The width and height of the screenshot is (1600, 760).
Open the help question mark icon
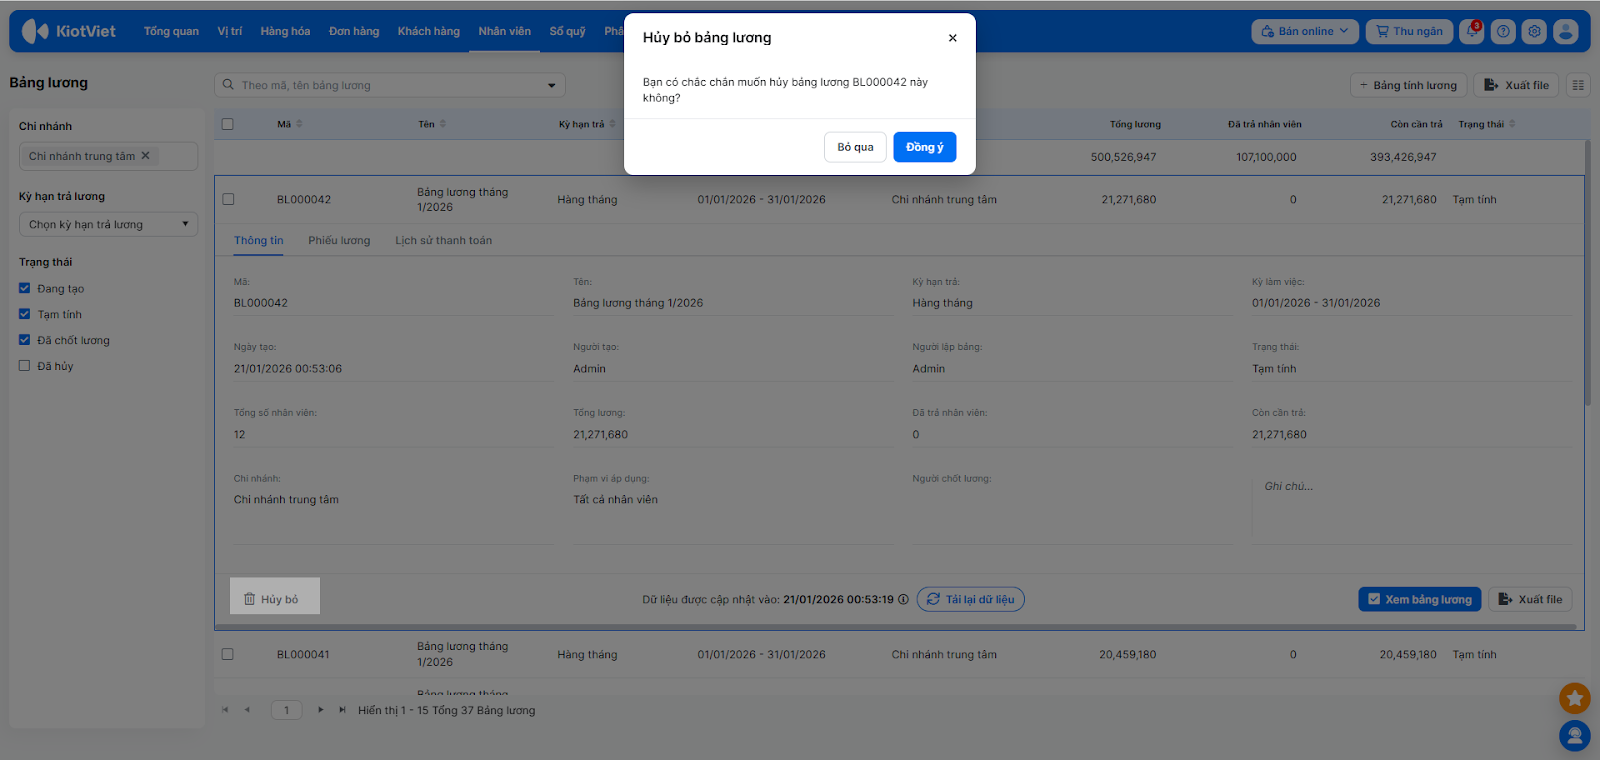[1503, 31]
